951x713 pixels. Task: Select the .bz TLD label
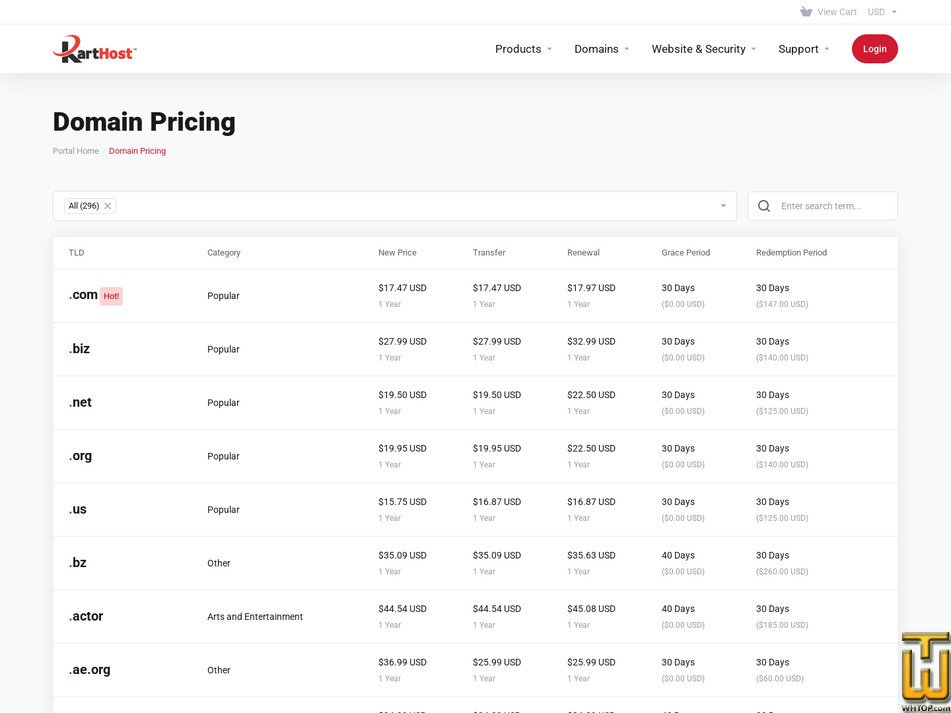[78, 563]
